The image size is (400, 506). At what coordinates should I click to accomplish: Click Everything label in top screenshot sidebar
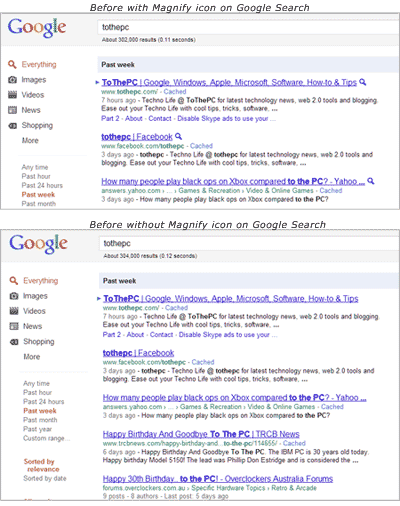coord(39,64)
